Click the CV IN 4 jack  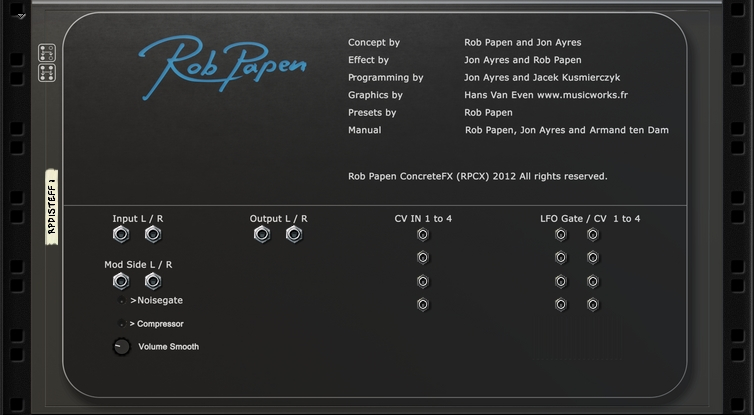click(423, 304)
